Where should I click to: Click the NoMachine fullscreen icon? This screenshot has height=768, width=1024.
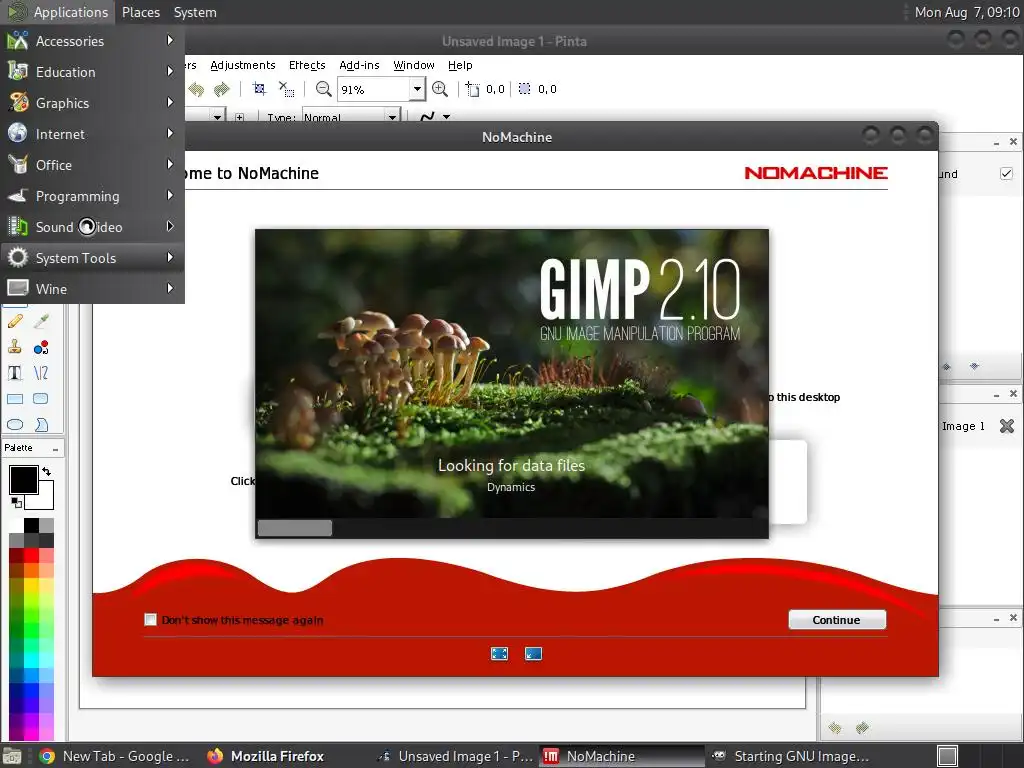pyautogui.click(x=500, y=654)
